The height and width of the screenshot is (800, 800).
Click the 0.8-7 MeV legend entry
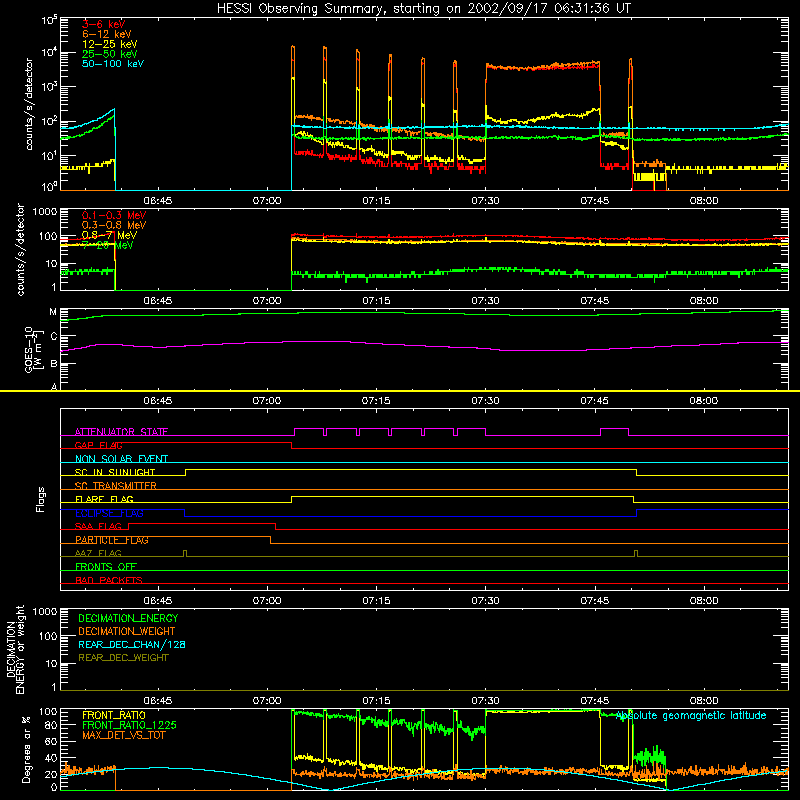pyautogui.click(x=109, y=235)
